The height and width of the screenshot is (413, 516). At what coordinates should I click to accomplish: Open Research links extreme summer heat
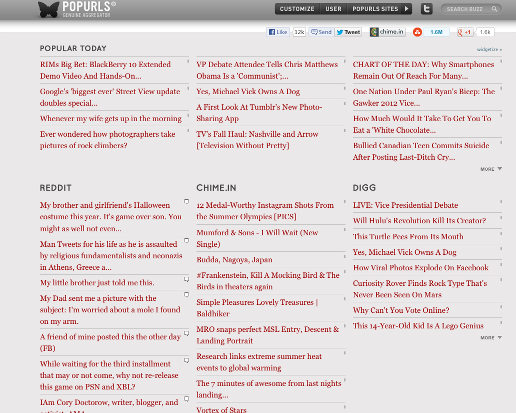(259, 362)
